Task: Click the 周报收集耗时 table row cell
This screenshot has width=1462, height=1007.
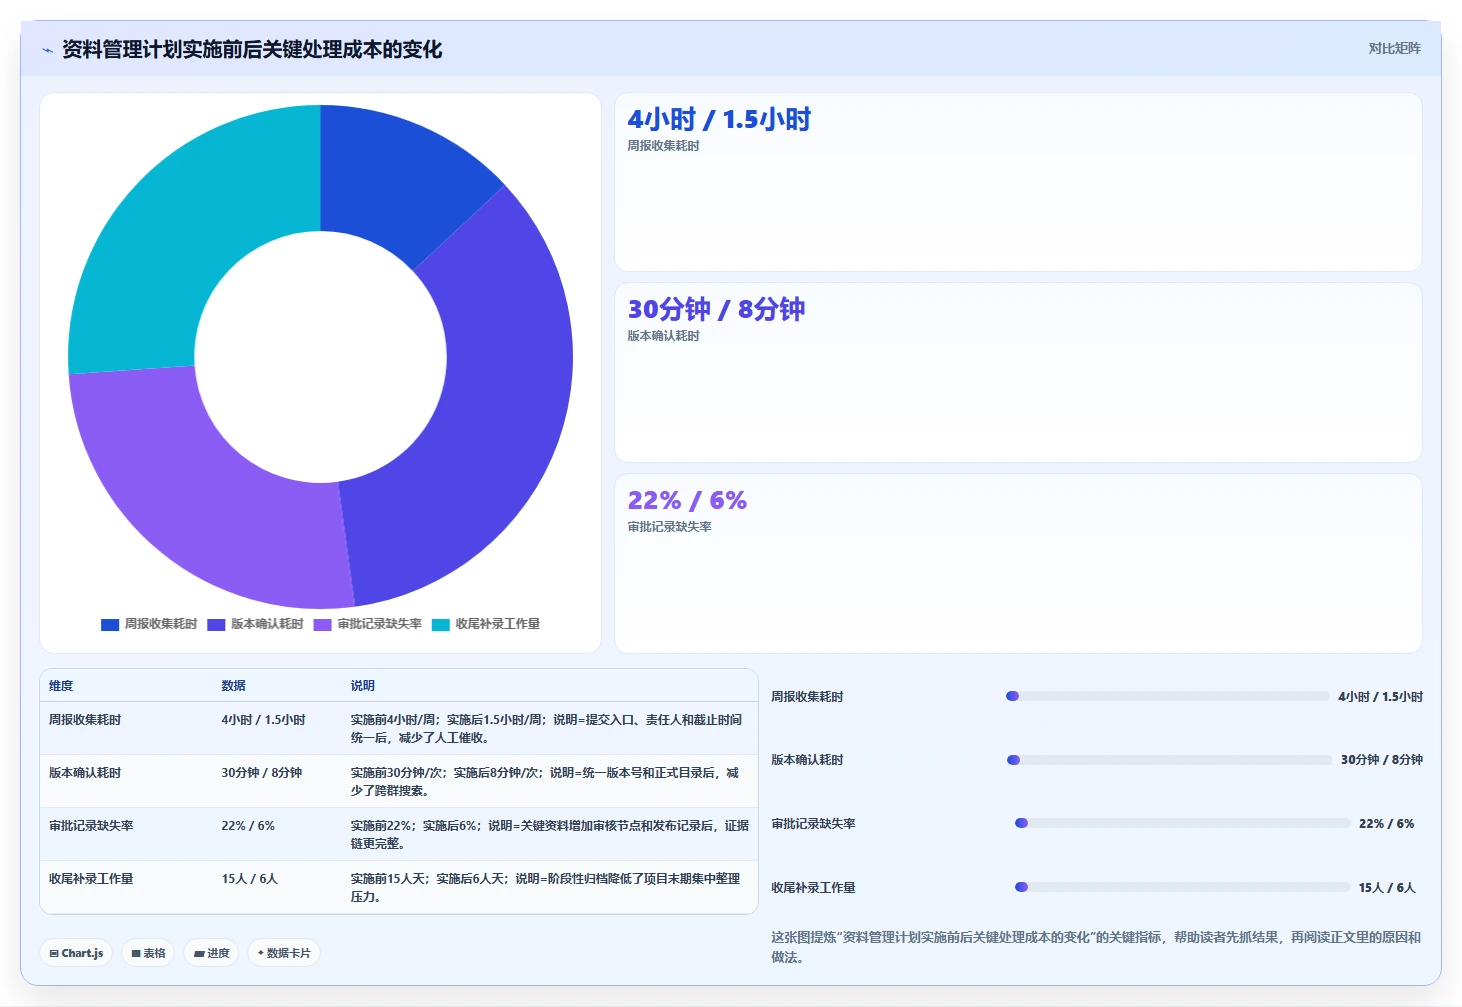Action: [85, 720]
